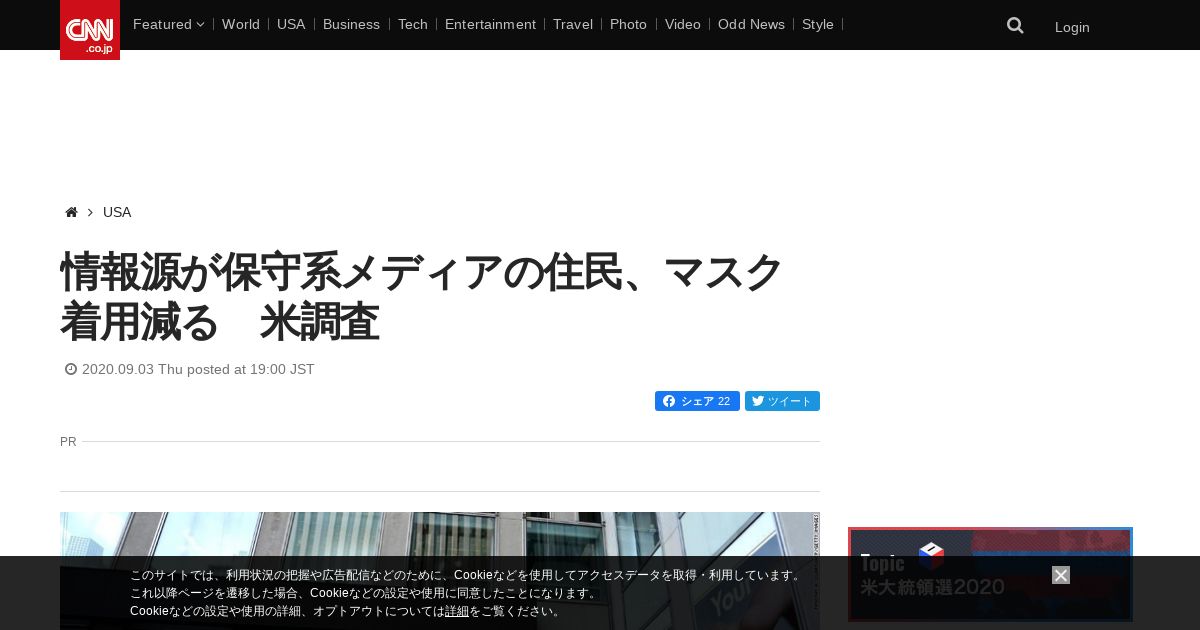Share article via Facebook シェア button
The height and width of the screenshot is (630, 1200).
(x=697, y=401)
